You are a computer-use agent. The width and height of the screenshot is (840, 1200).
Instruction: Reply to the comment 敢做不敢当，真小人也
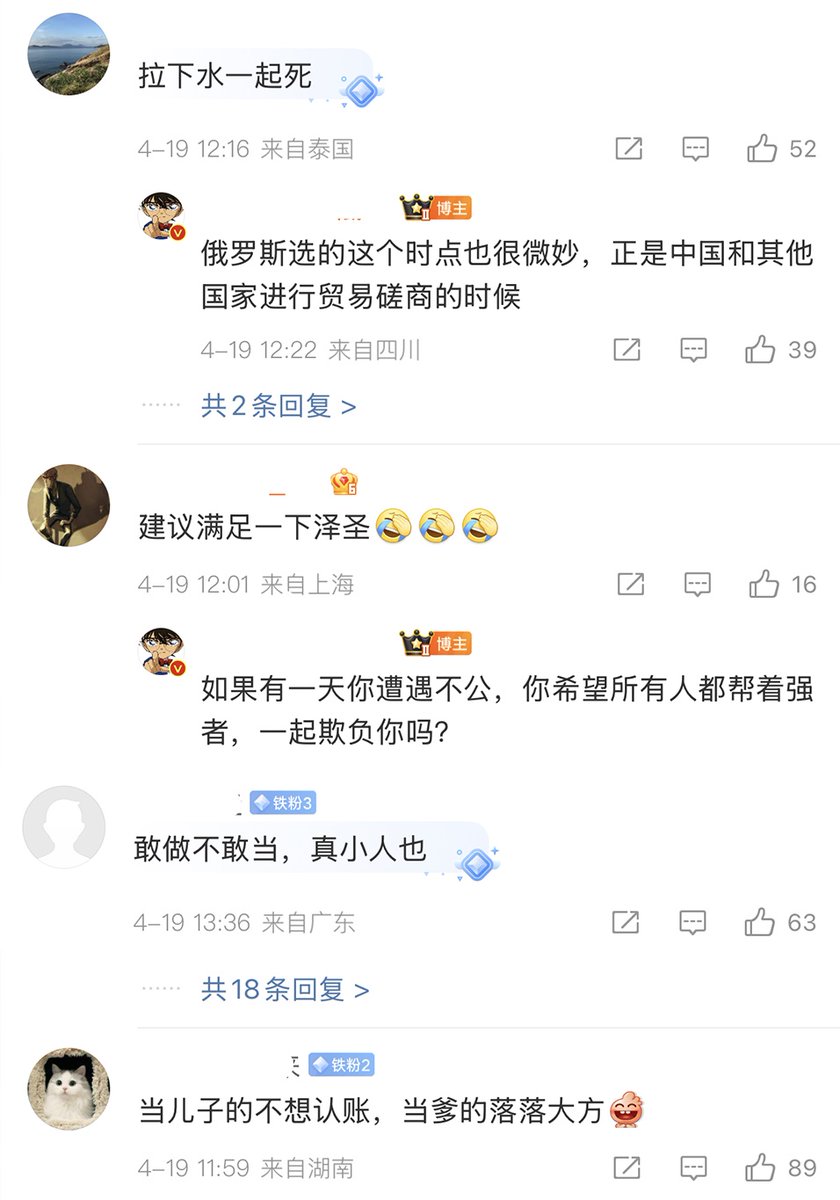693,922
